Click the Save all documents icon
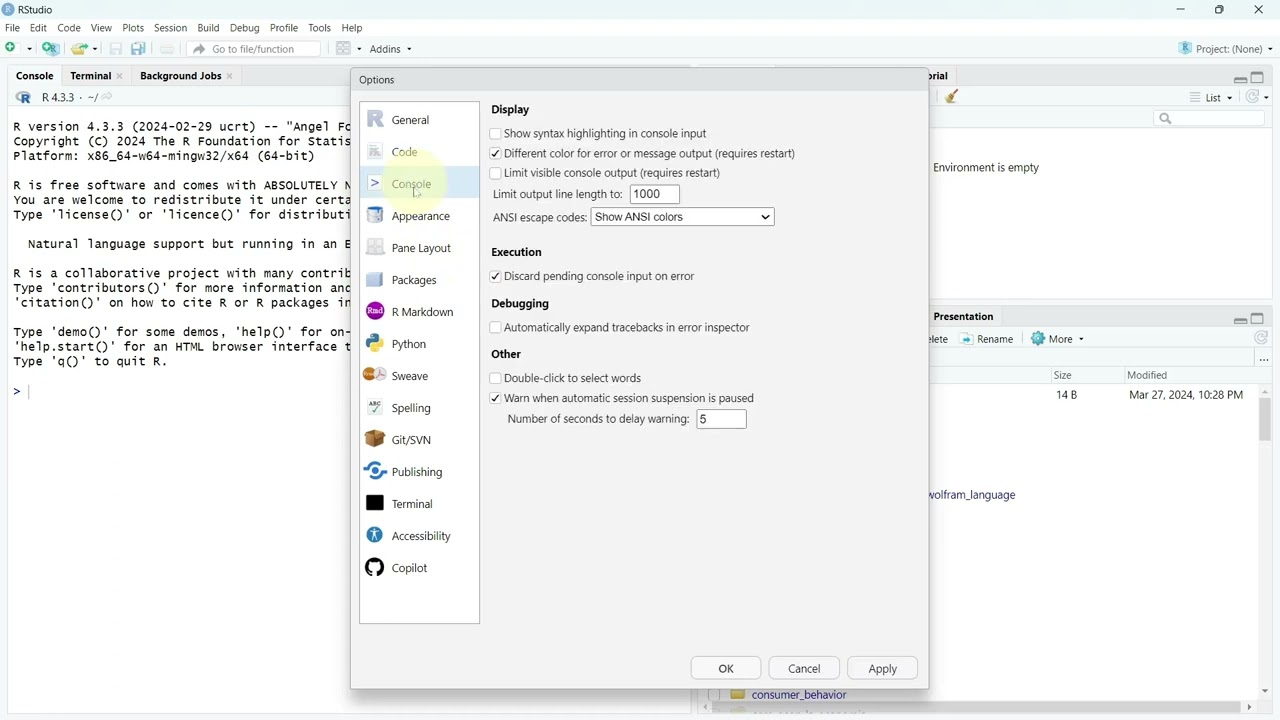 (x=139, y=49)
